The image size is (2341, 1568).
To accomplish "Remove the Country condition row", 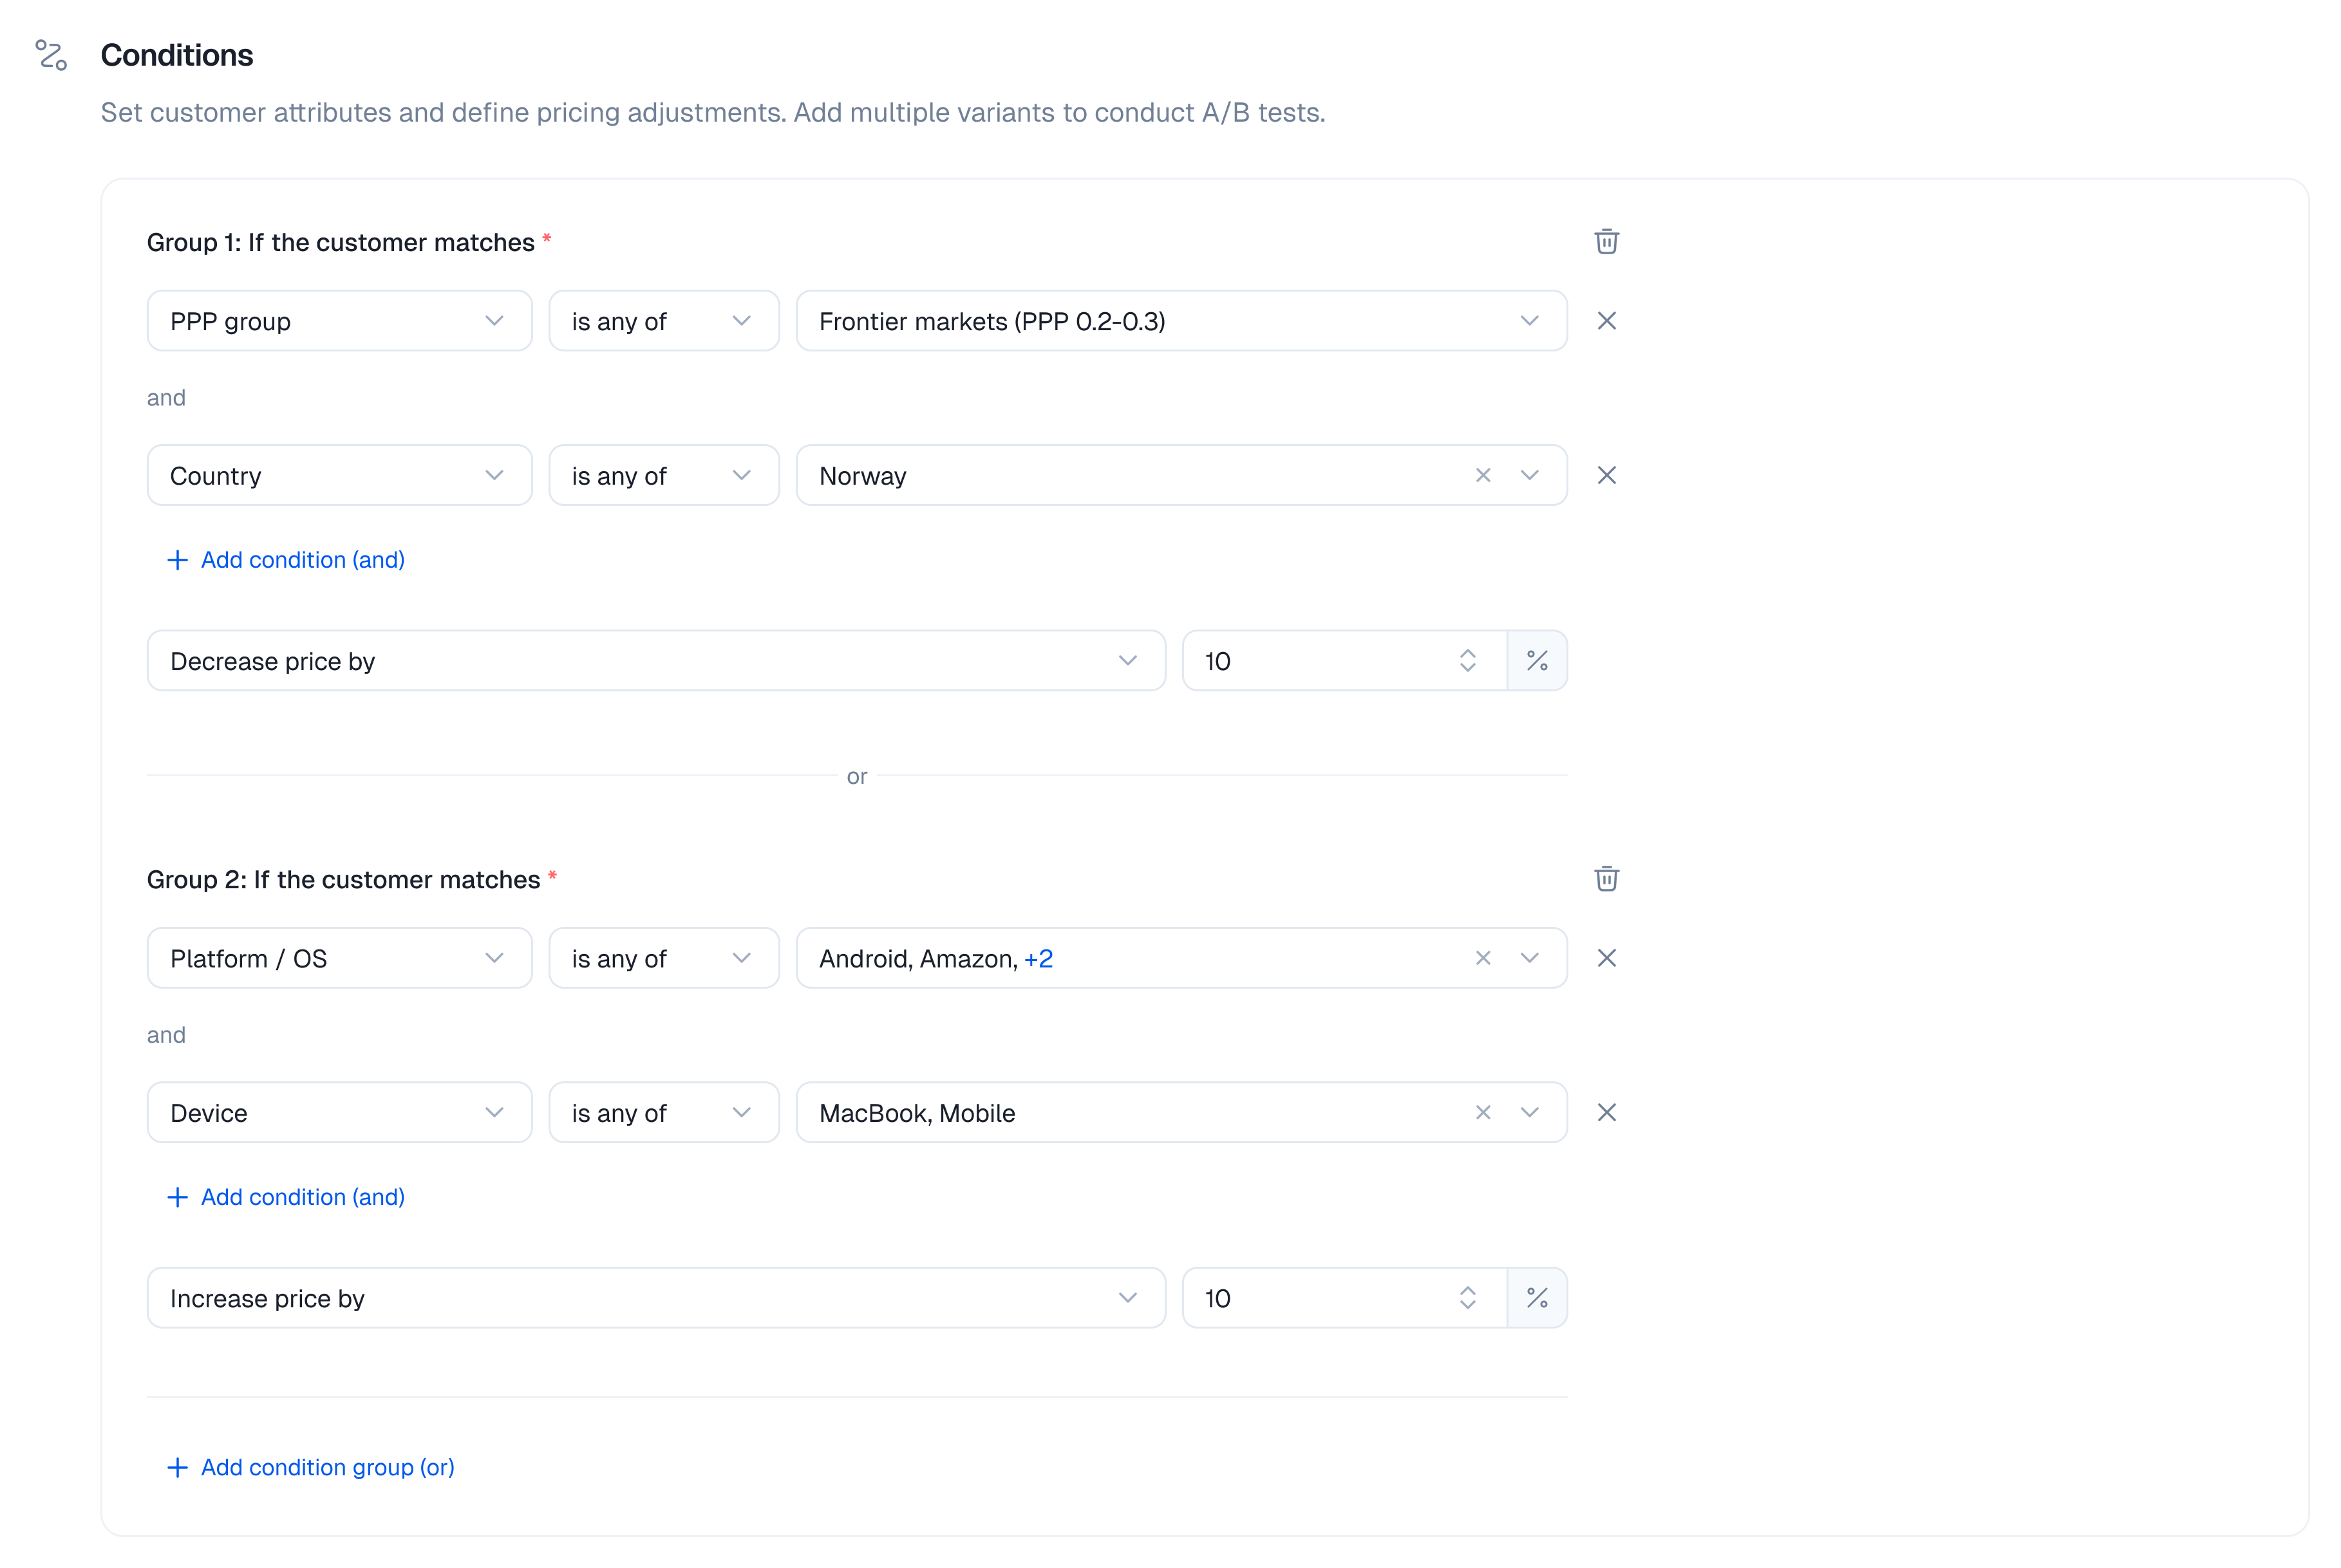I will pos(1606,475).
